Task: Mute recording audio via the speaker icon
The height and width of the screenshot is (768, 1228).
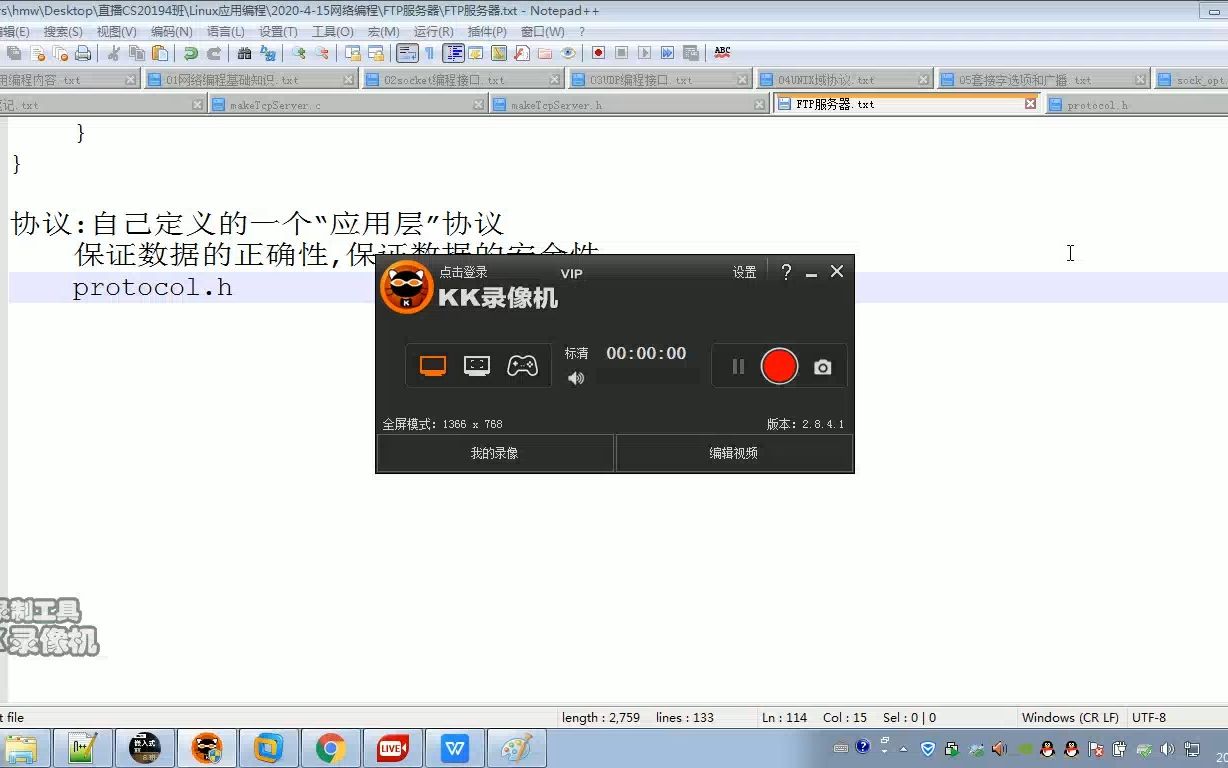Action: pyautogui.click(x=577, y=378)
